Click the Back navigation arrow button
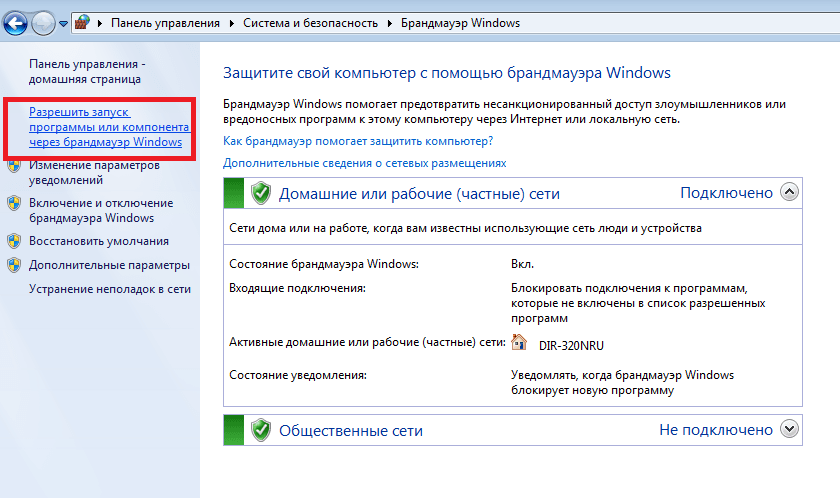Image resolution: width=840 pixels, height=498 pixels. coord(15,23)
